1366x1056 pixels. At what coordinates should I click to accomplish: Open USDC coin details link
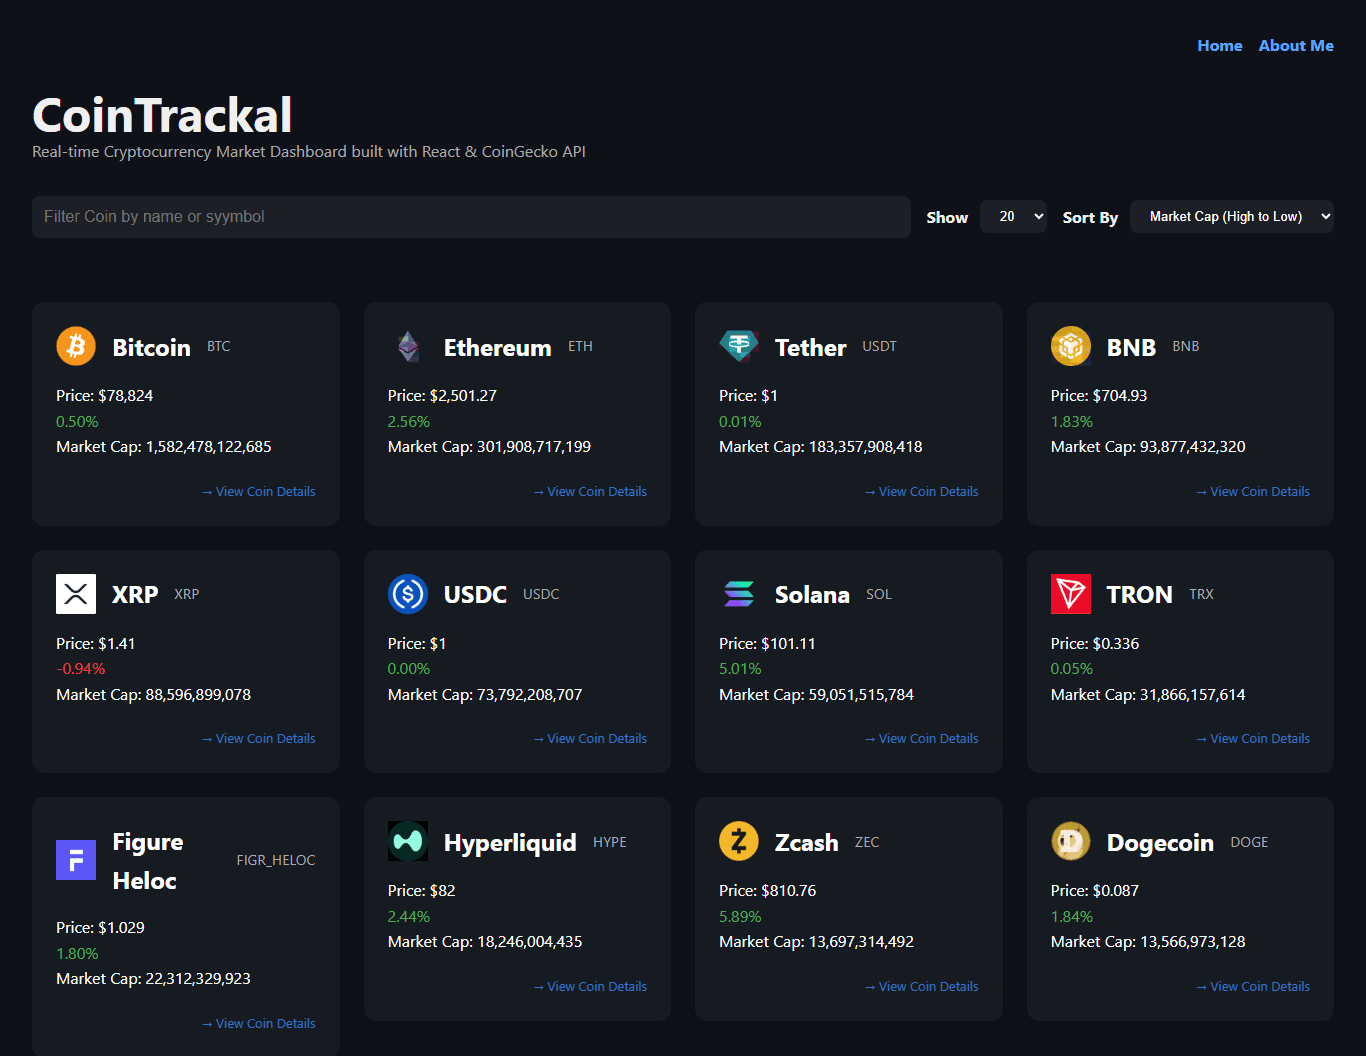tap(590, 739)
